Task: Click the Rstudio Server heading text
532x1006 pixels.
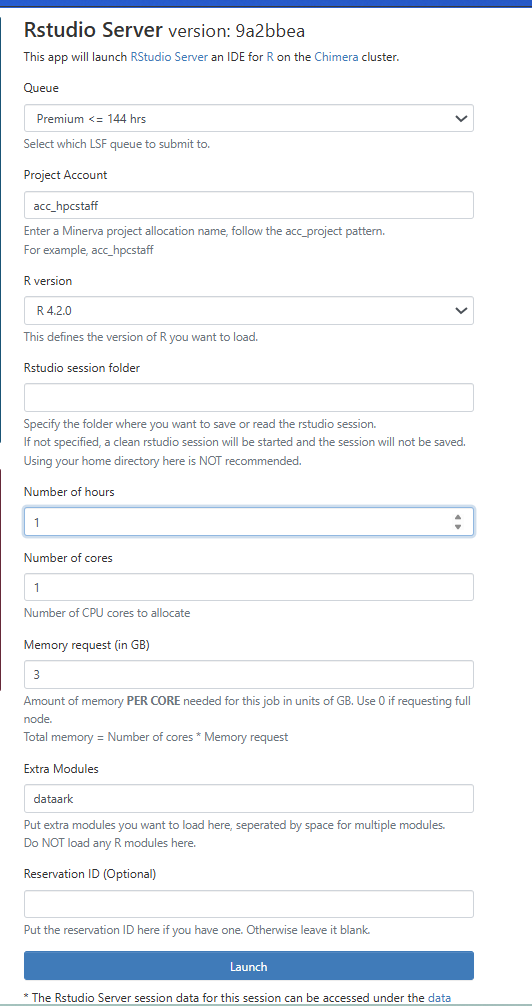Action: pyautogui.click(x=93, y=30)
